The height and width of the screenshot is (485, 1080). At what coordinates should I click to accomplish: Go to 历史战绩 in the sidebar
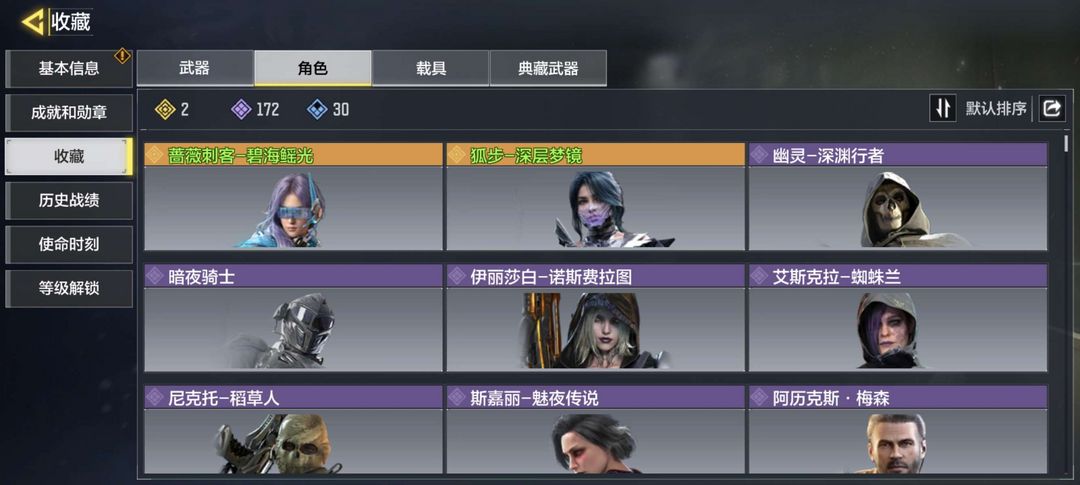[x=69, y=200]
